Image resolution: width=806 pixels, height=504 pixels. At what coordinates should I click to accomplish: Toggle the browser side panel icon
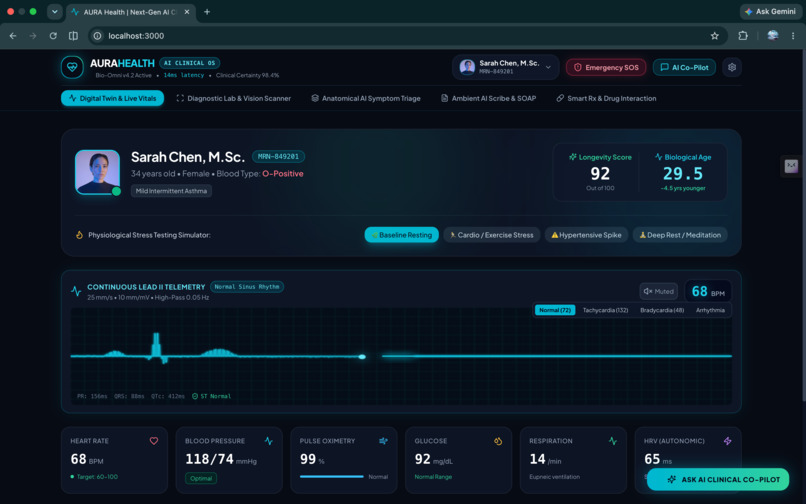click(x=73, y=35)
